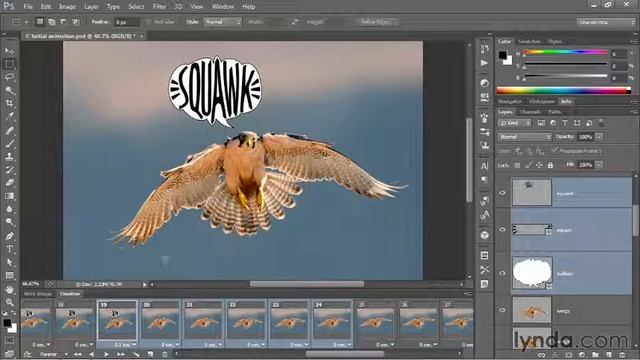Select the Eyedropper tool
The height and width of the screenshot is (360, 640).
click(9, 116)
